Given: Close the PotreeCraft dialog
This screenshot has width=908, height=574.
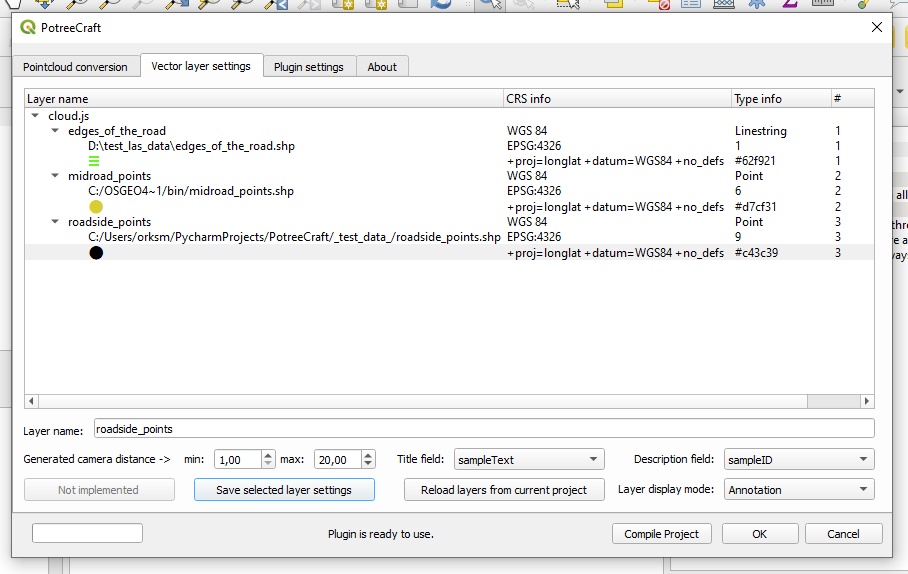Looking at the screenshot, I should [x=877, y=27].
